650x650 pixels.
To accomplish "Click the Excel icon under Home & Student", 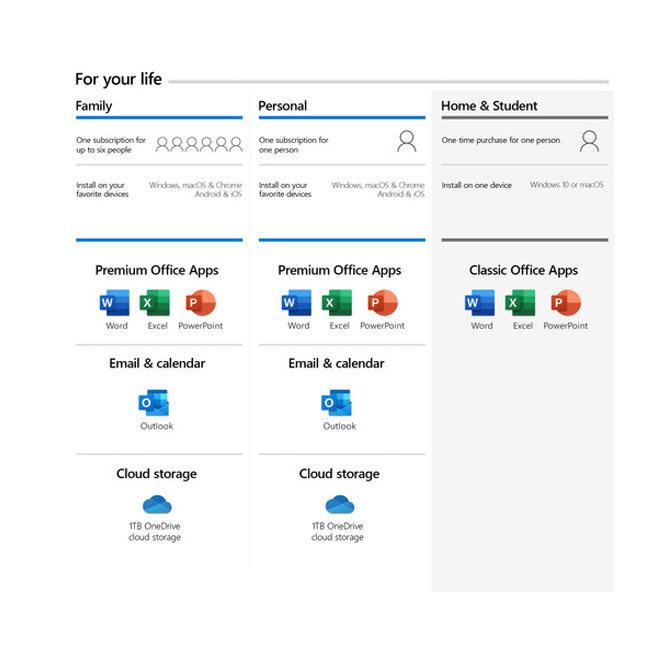I will pyautogui.click(x=520, y=303).
